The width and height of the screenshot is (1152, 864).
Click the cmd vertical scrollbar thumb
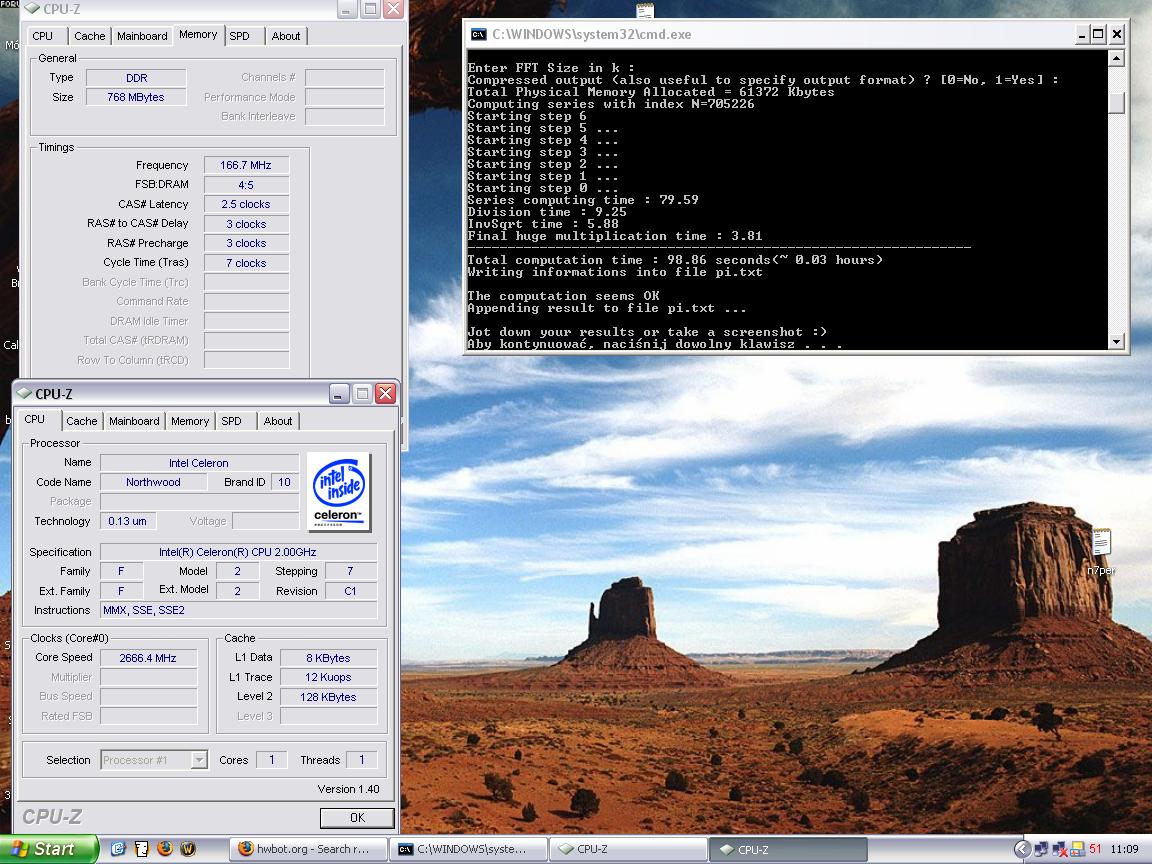(1116, 102)
